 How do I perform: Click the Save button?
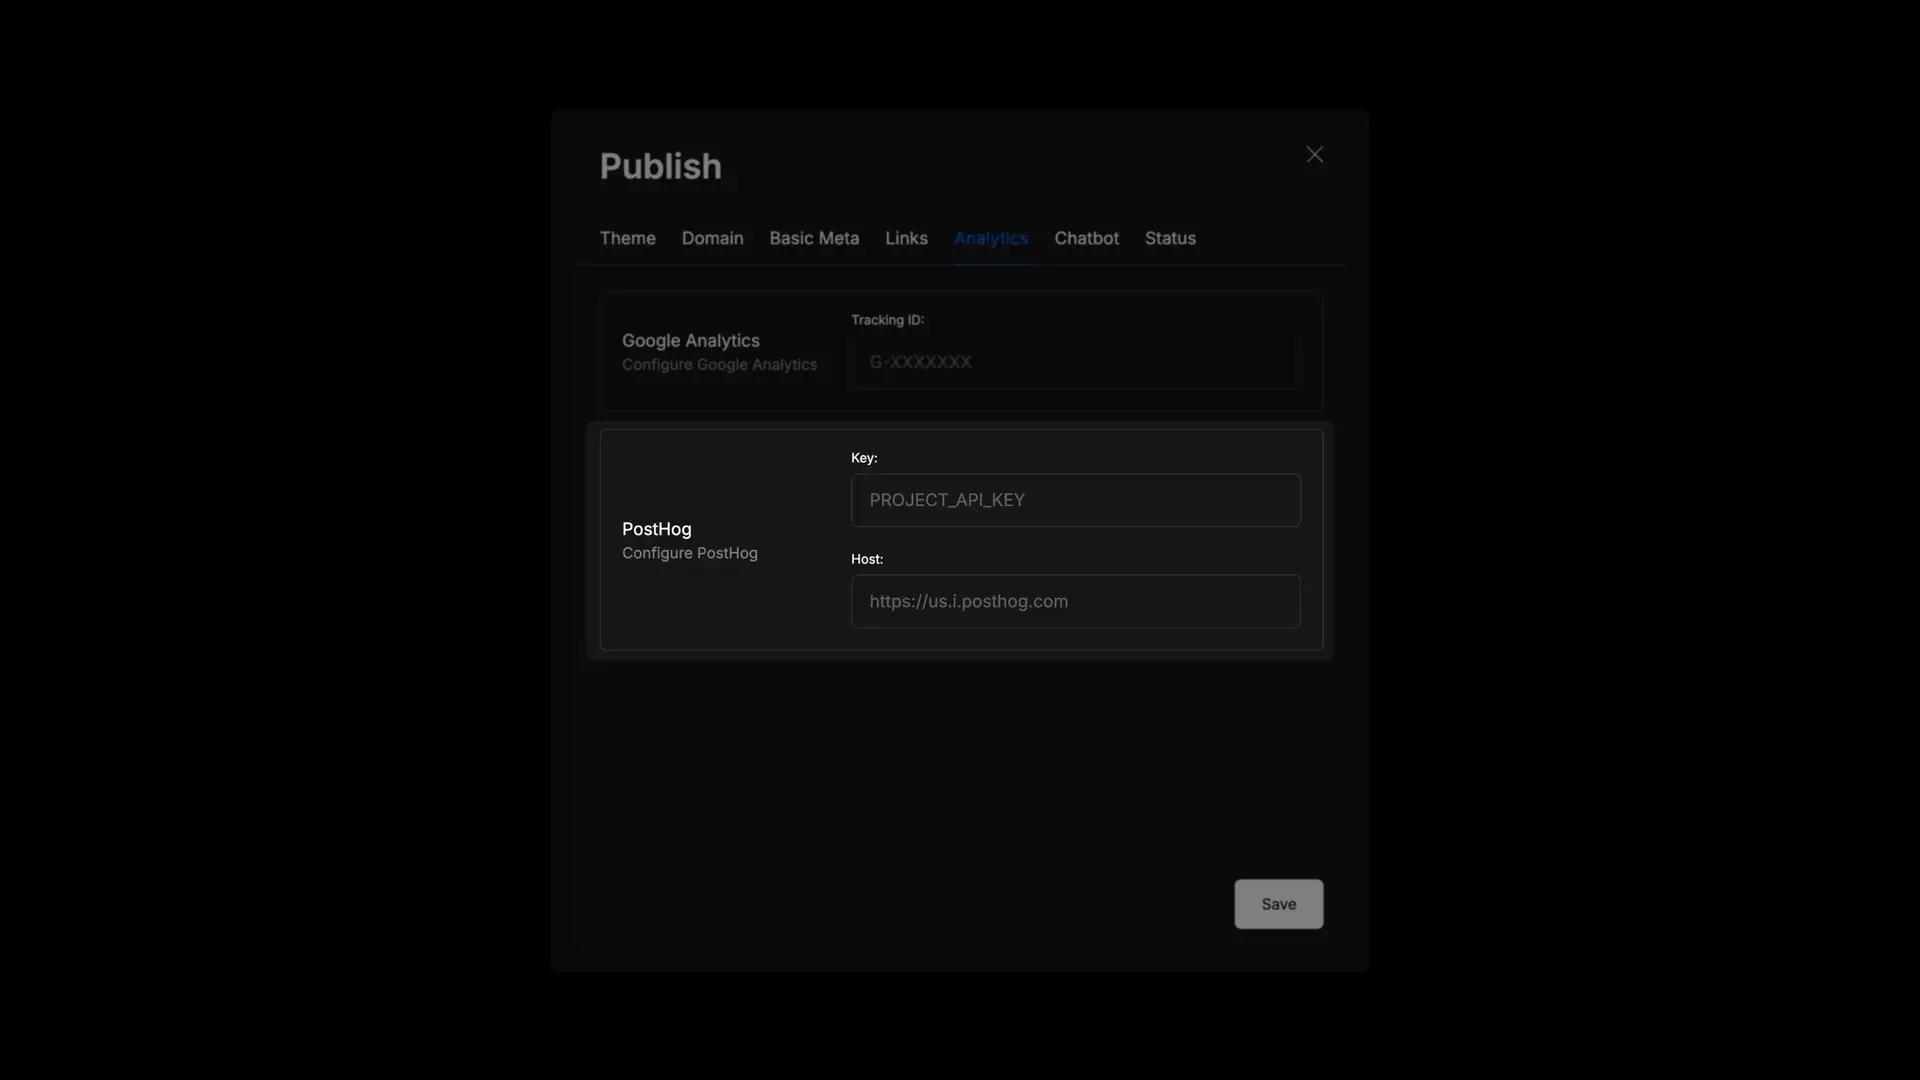[1279, 903]
